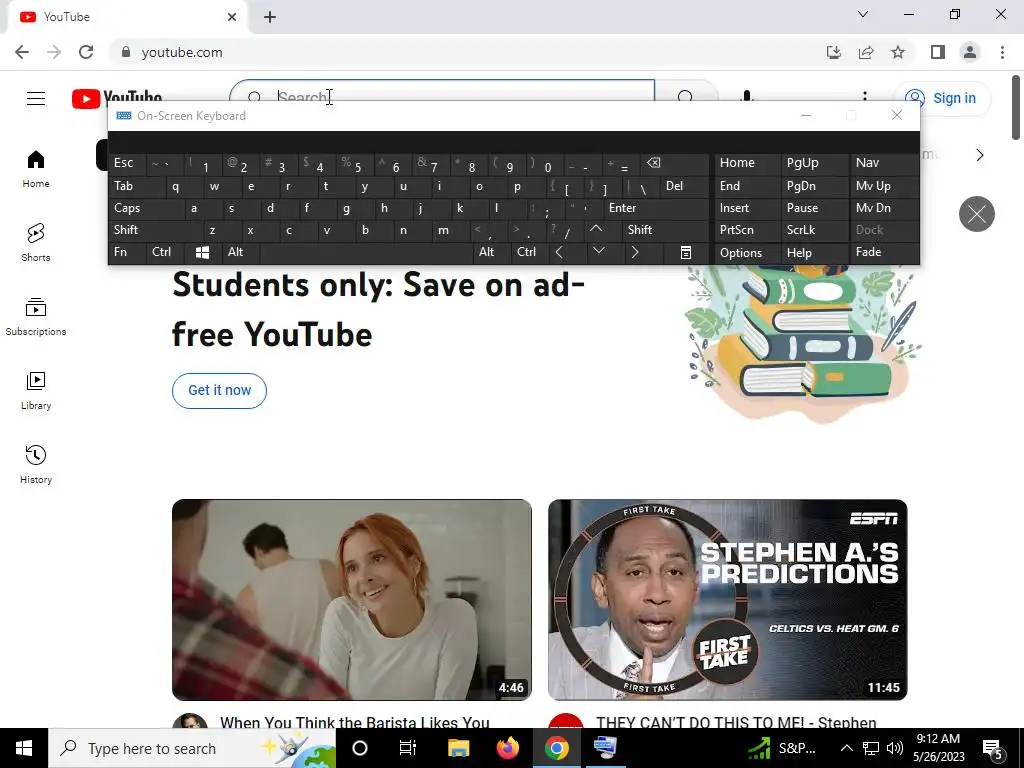Dismiss the promo banner with round X
The height and width of the screenshot is (768, 1024).
coord(976,214)
